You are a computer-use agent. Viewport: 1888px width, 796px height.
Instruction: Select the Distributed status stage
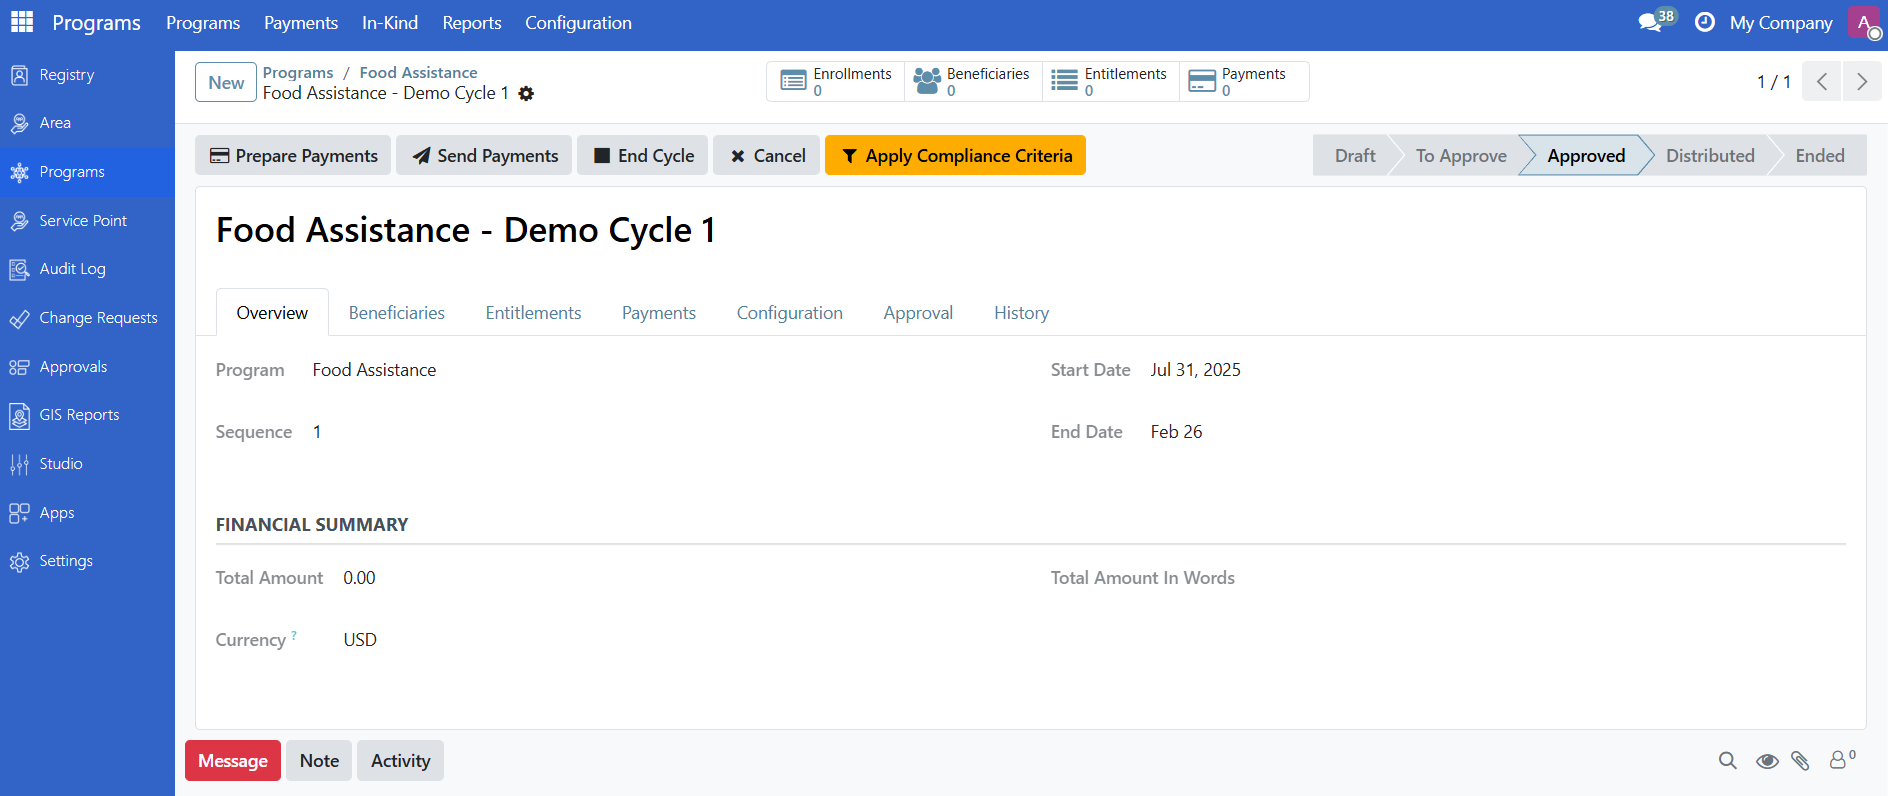1710,156
